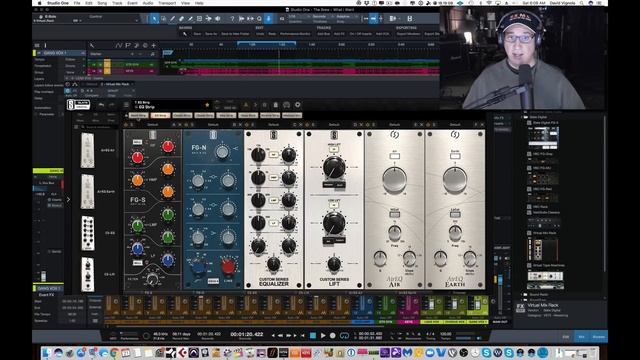The width and height of the screenshot is (640, 360).
Task: Click Save As in the macro toolbar
Action: (211, 34)
